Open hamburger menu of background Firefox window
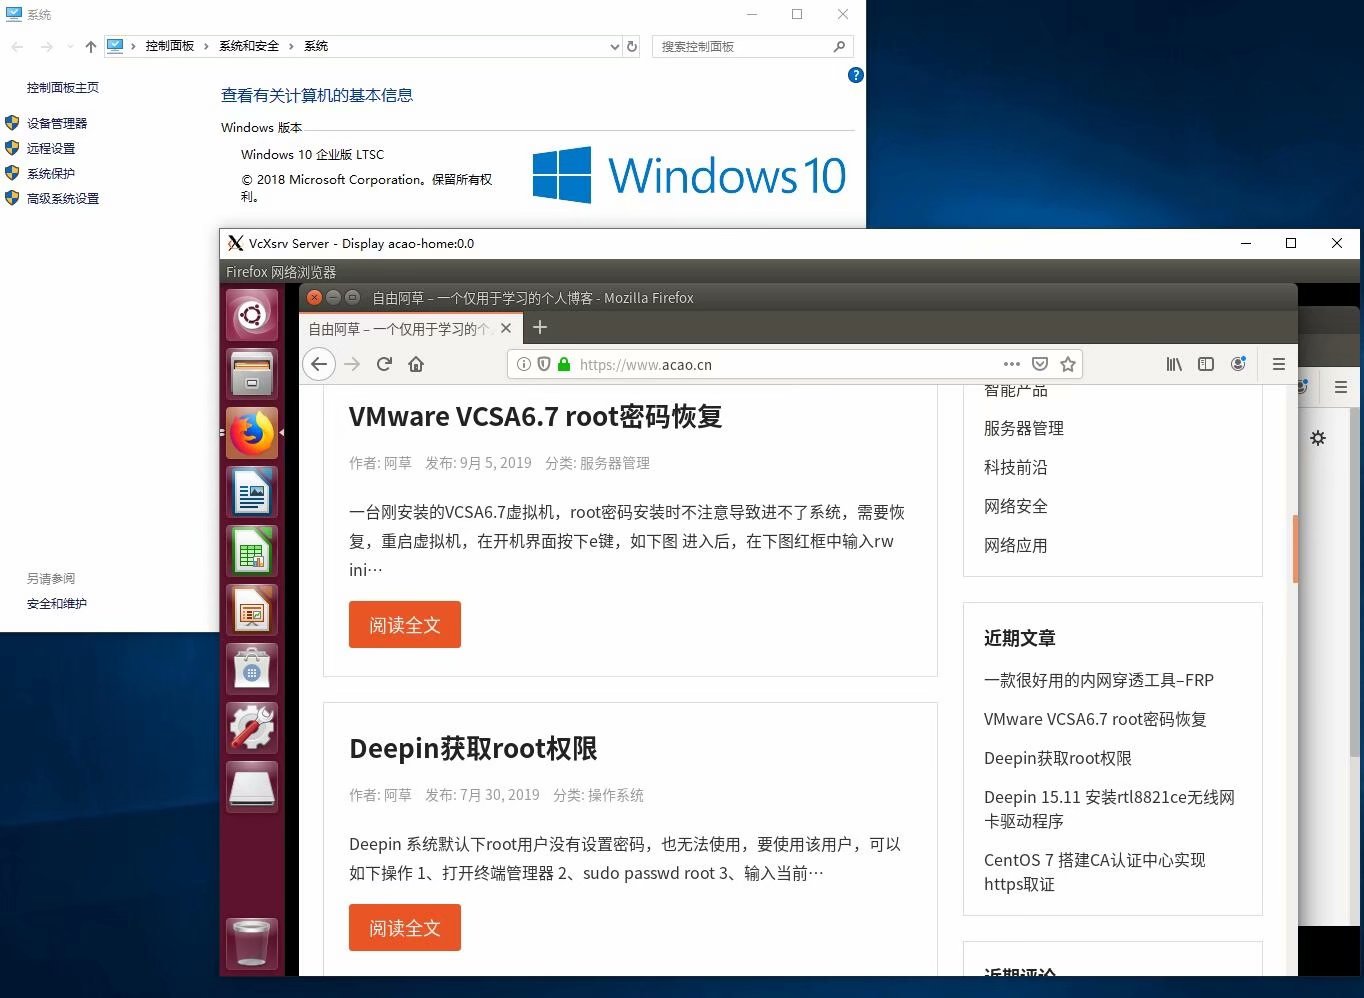 click(x=1340, y=387)
